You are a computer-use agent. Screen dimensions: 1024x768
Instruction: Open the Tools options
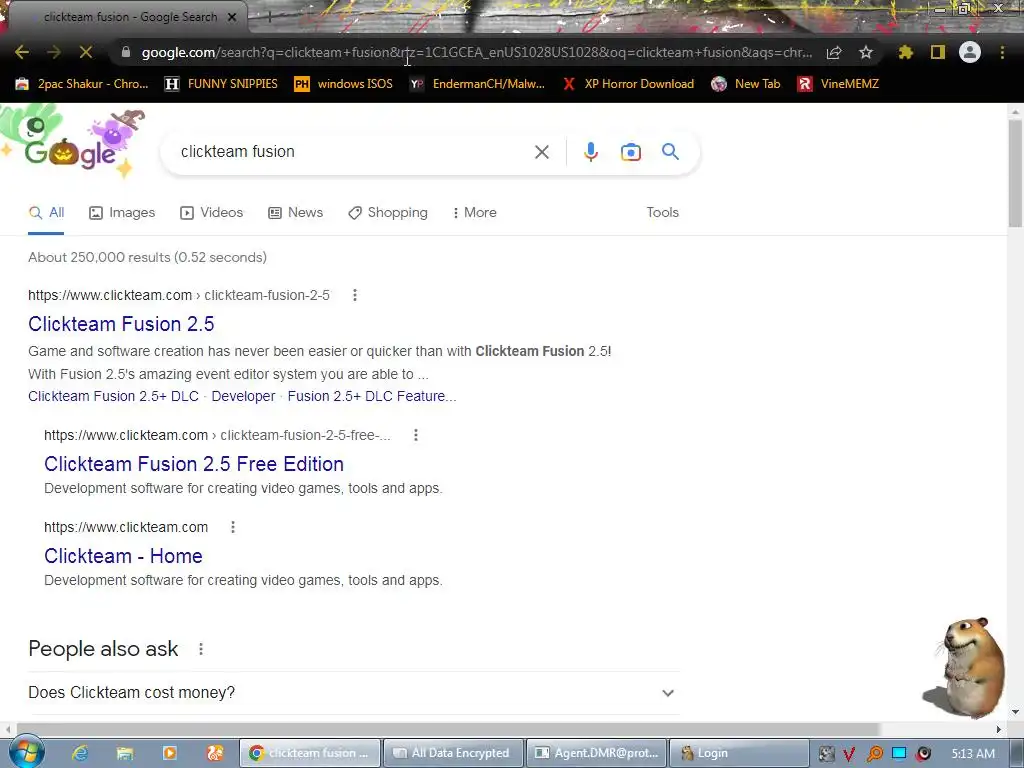(x=662, y=212)
